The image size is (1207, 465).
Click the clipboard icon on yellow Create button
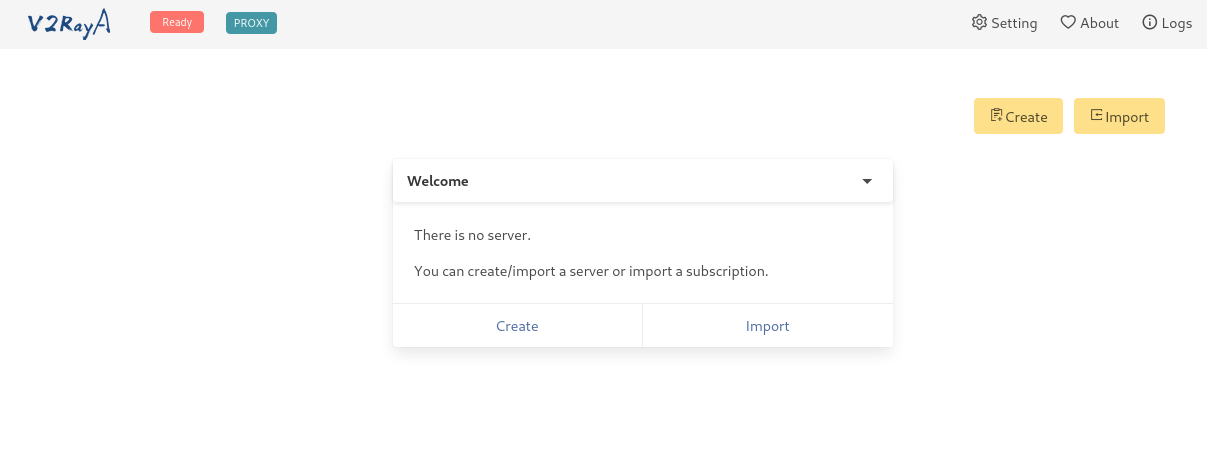click(x=996, y=116)
